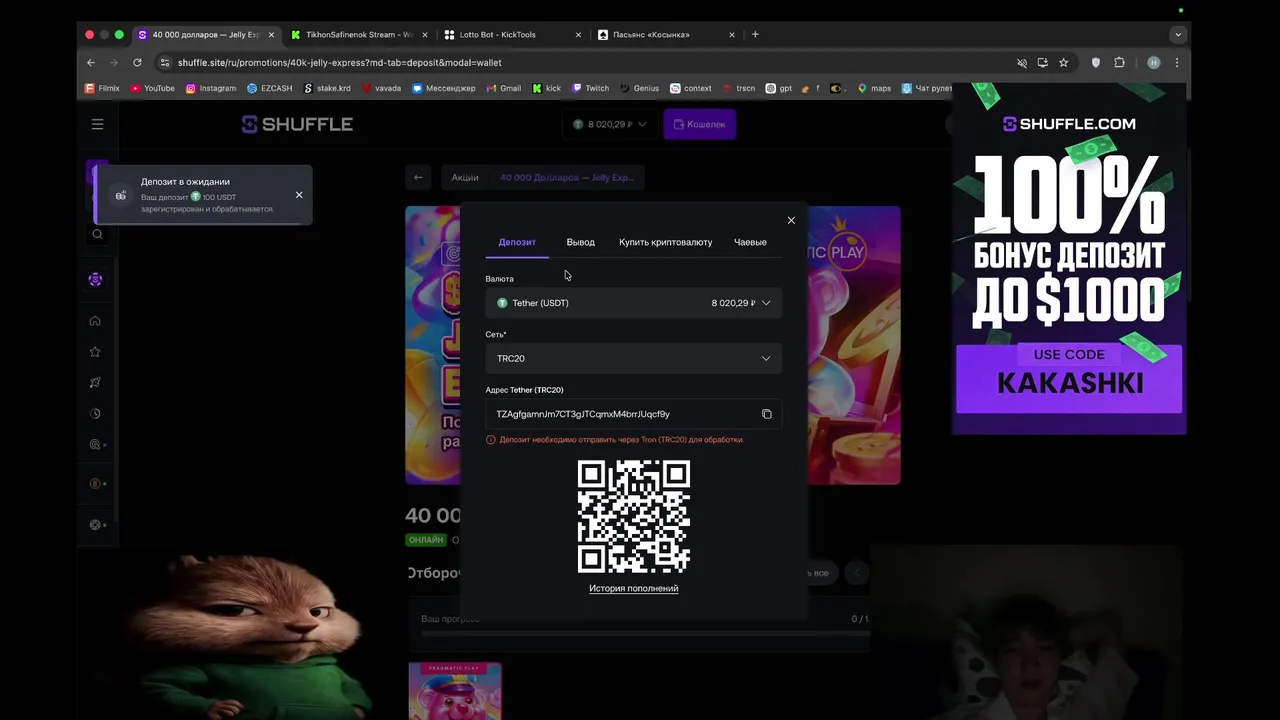Open the Chrome three-dot menu
This screenshot has width=1280, height=720.
[x=1177, y=62]
